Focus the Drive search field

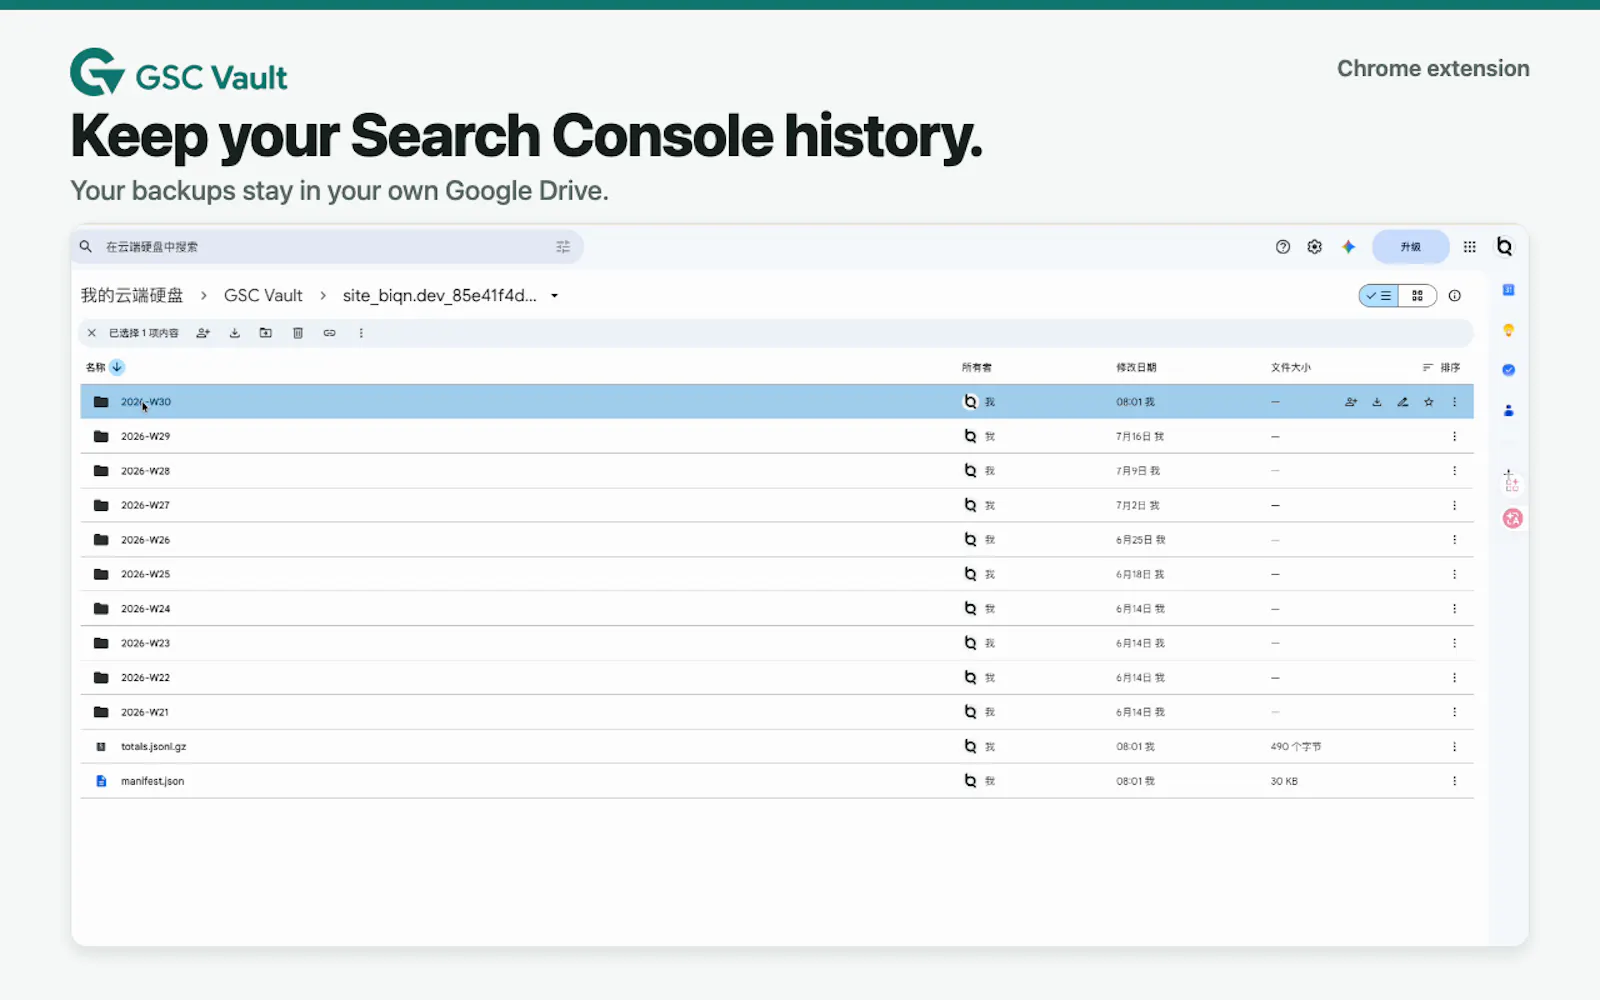pos(327,247)
